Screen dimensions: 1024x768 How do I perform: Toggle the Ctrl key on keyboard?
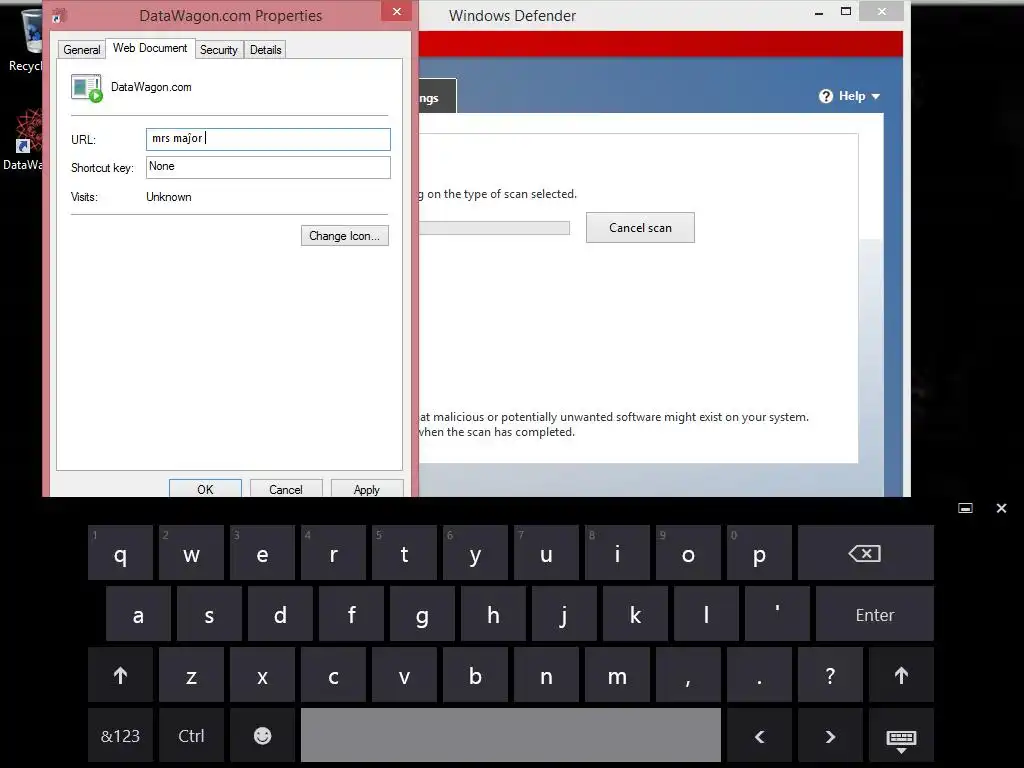191,735
